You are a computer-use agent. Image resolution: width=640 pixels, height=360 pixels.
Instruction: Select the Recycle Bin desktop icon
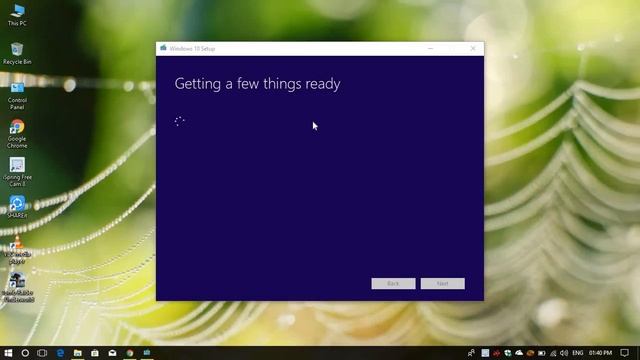[x=17, y=53]
